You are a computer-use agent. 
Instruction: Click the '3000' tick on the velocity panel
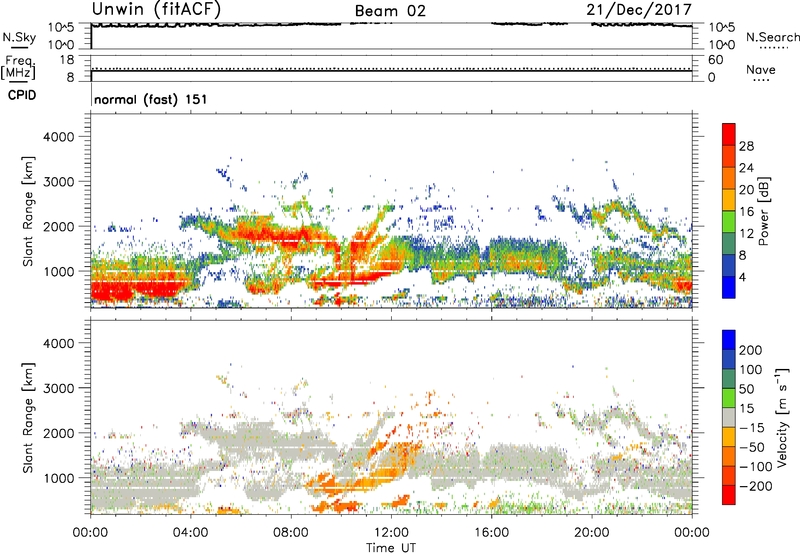pos(58,388)
